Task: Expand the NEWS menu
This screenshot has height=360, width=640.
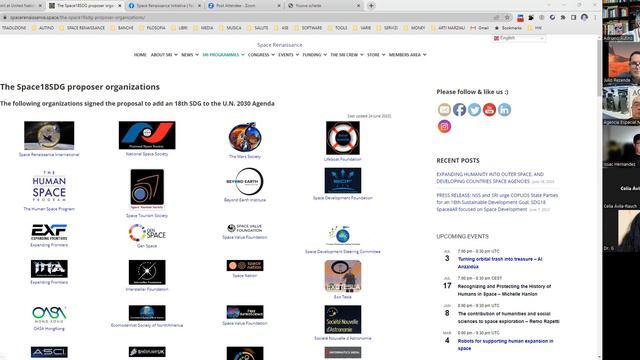Action: pyautogui.click(x=190, y=55)
